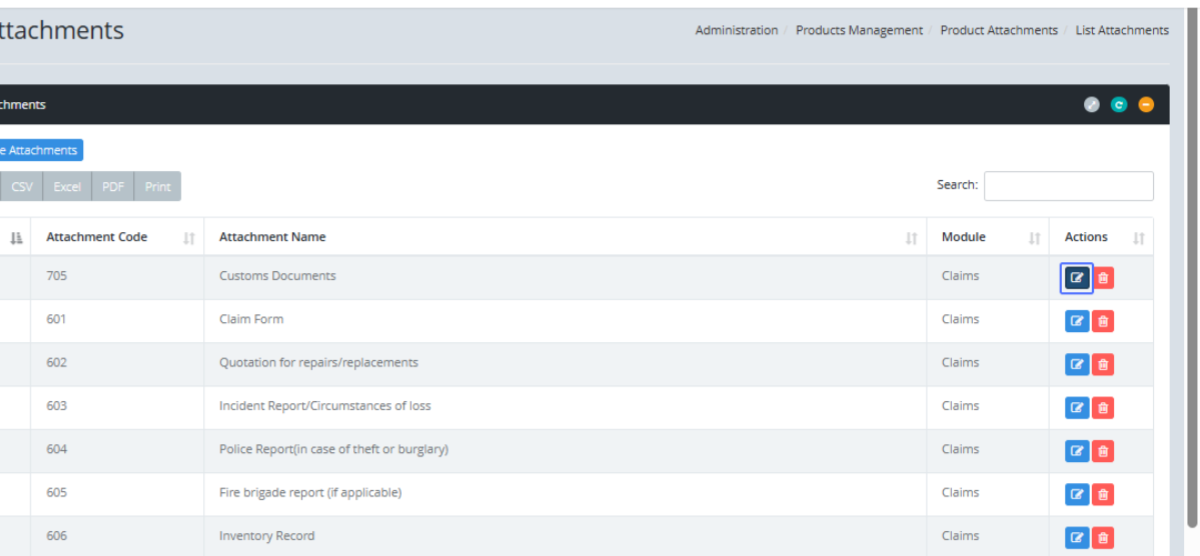Focus the Search input field
This screenshot has width=1200, height=556.
point(1068,186)
